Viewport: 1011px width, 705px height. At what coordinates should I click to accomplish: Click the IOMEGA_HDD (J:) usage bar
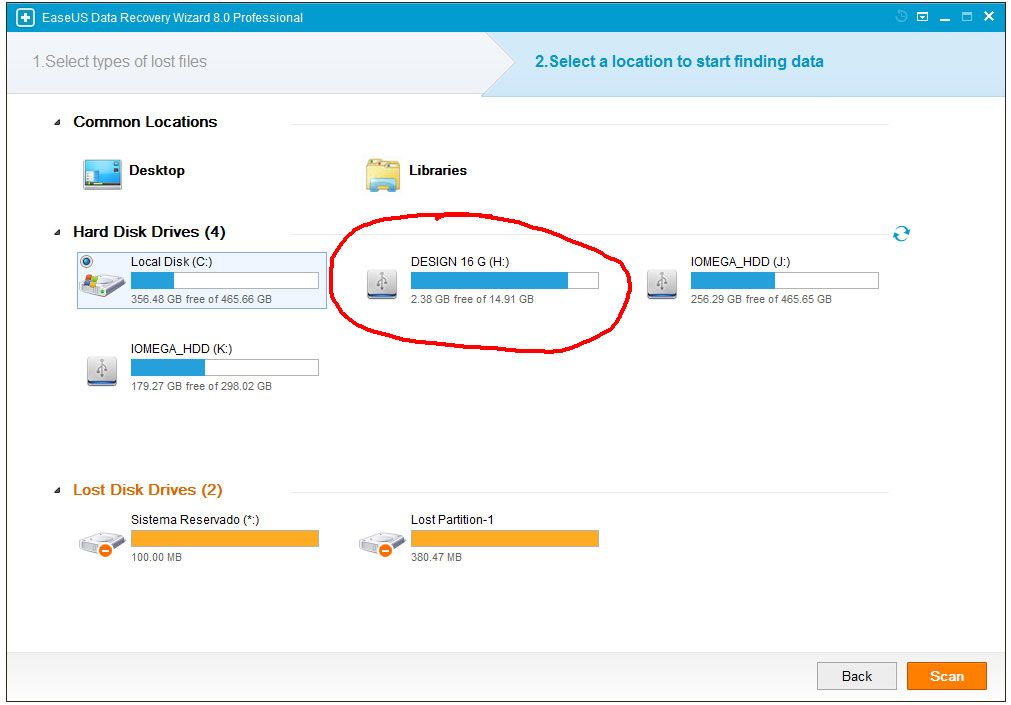pyautogui.click(x=784, y=281)
